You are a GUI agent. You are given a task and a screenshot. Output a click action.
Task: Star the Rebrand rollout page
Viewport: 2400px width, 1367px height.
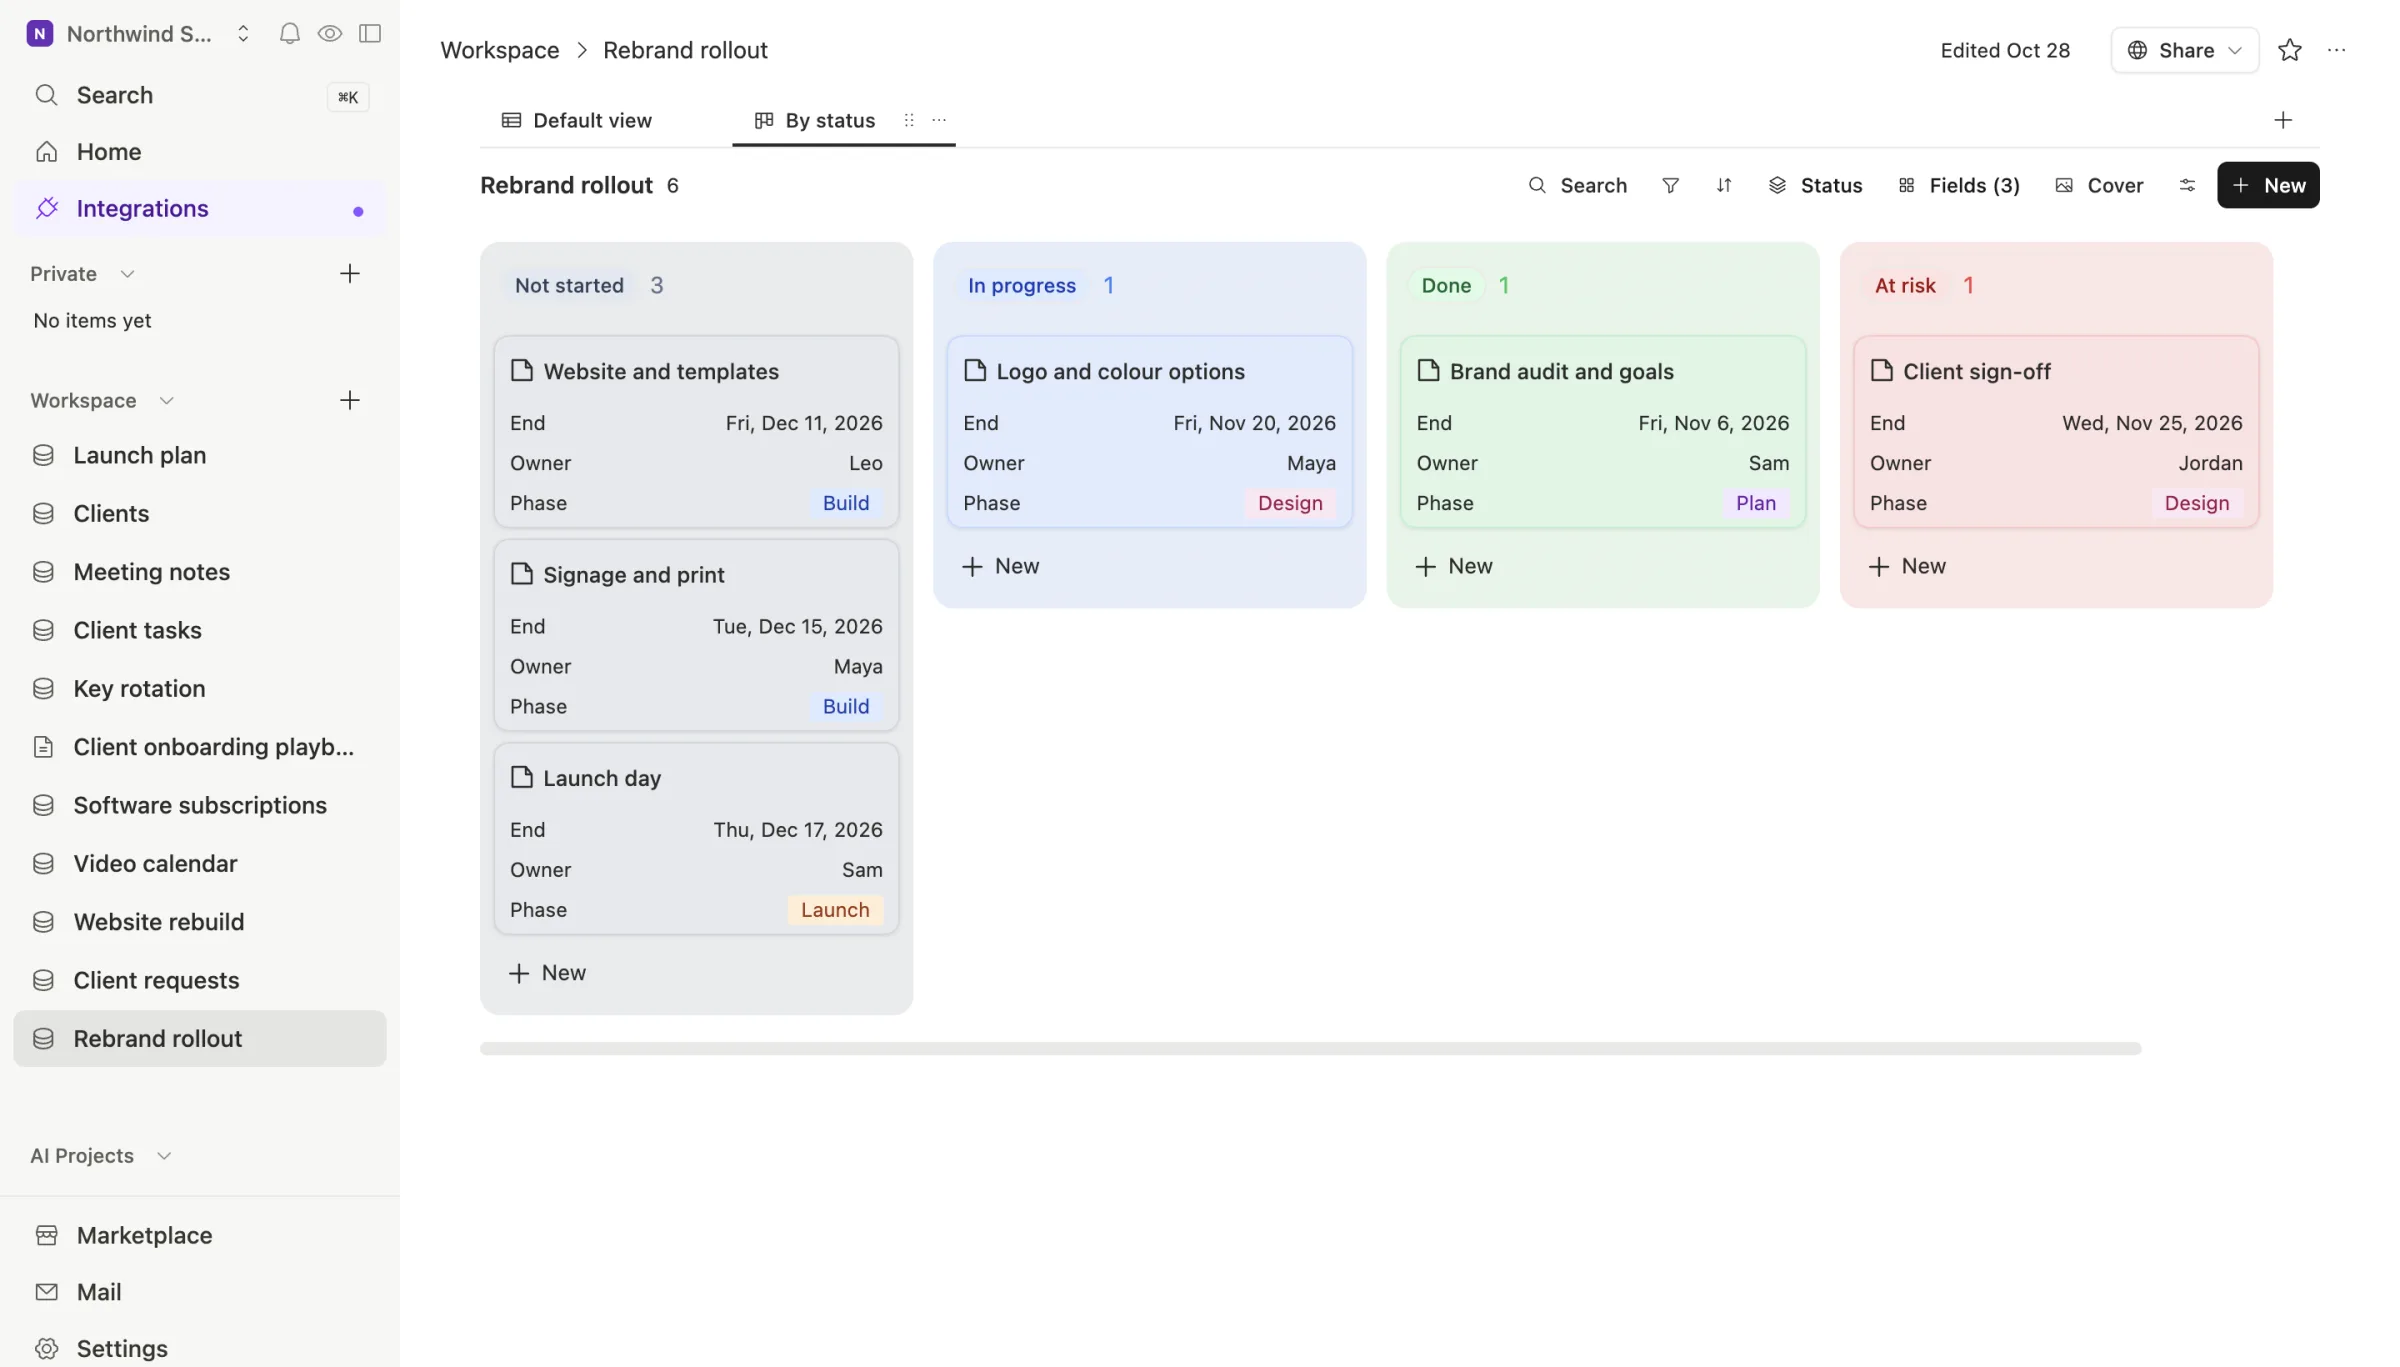2289,50
